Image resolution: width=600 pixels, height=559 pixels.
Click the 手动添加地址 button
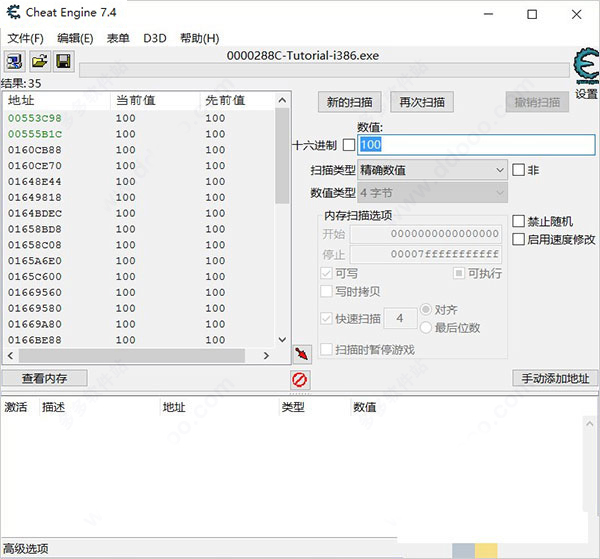pos(555,378)
